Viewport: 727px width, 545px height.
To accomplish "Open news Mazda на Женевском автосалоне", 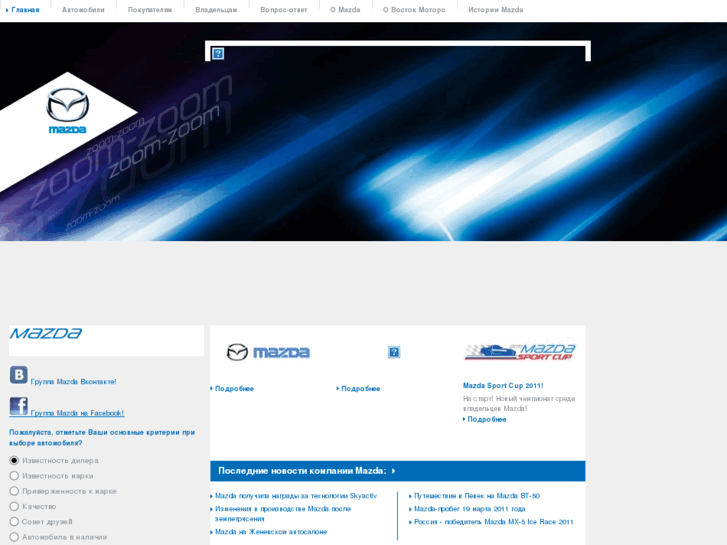I will point(271,532).
